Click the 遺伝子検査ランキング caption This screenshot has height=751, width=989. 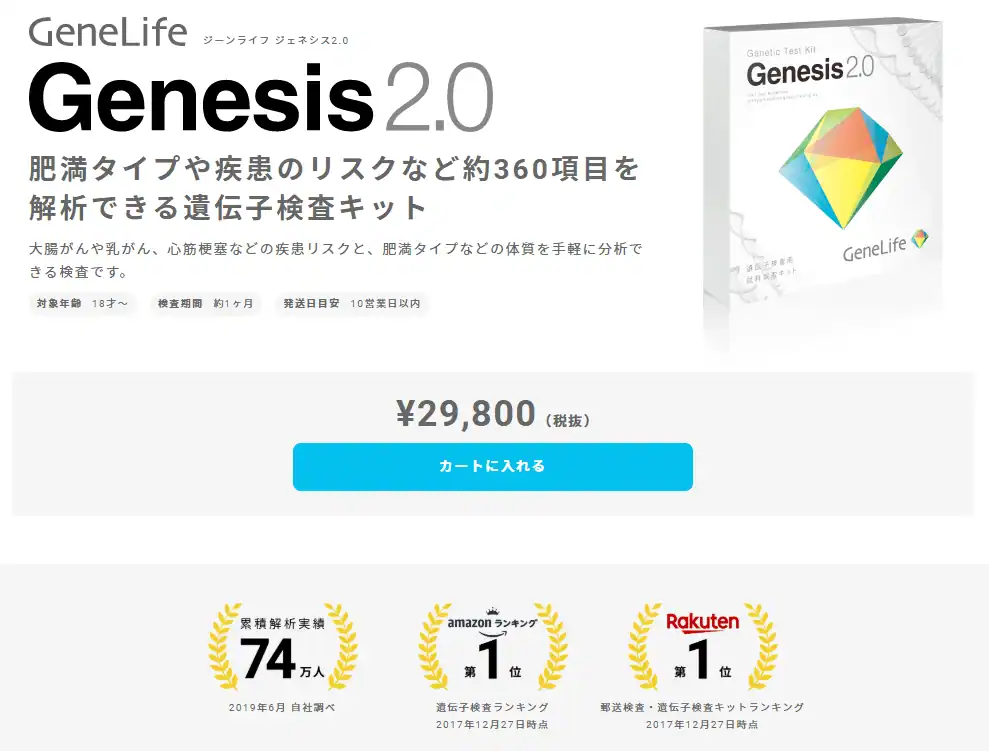[493, 707]
